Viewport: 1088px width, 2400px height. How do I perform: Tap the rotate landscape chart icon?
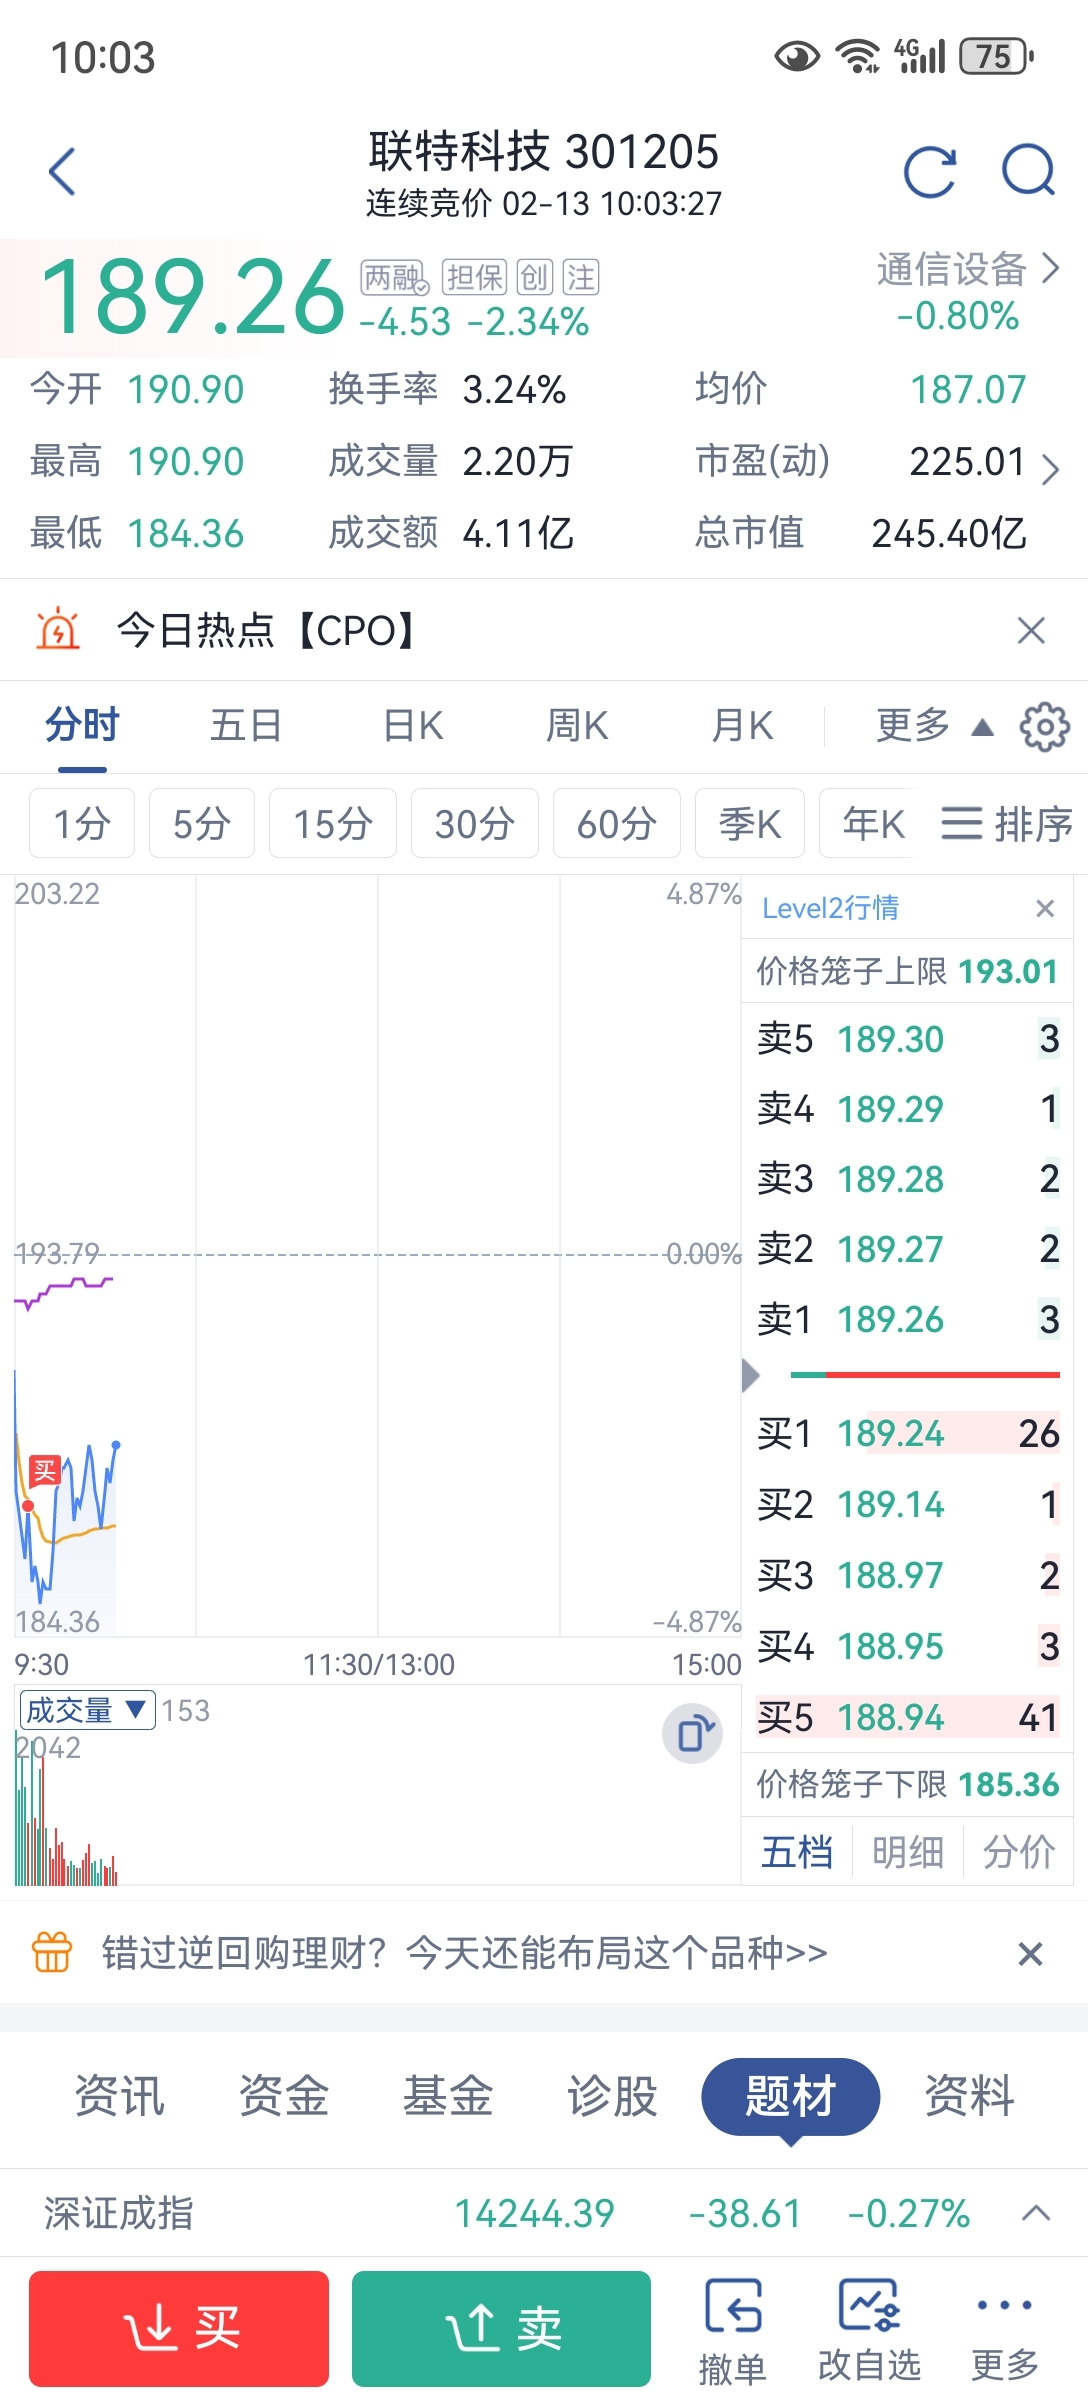click(x=692, y=1733)
